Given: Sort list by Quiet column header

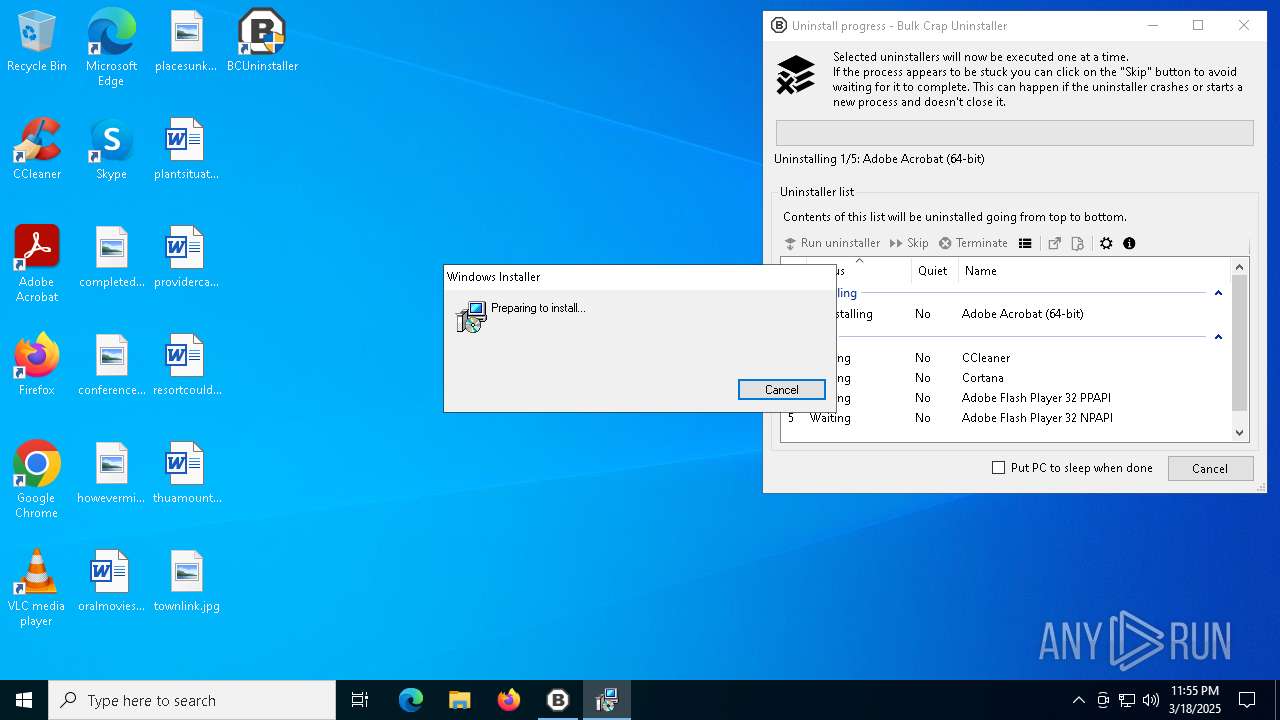Looking at the screenshot, I should tap(933, 271).
